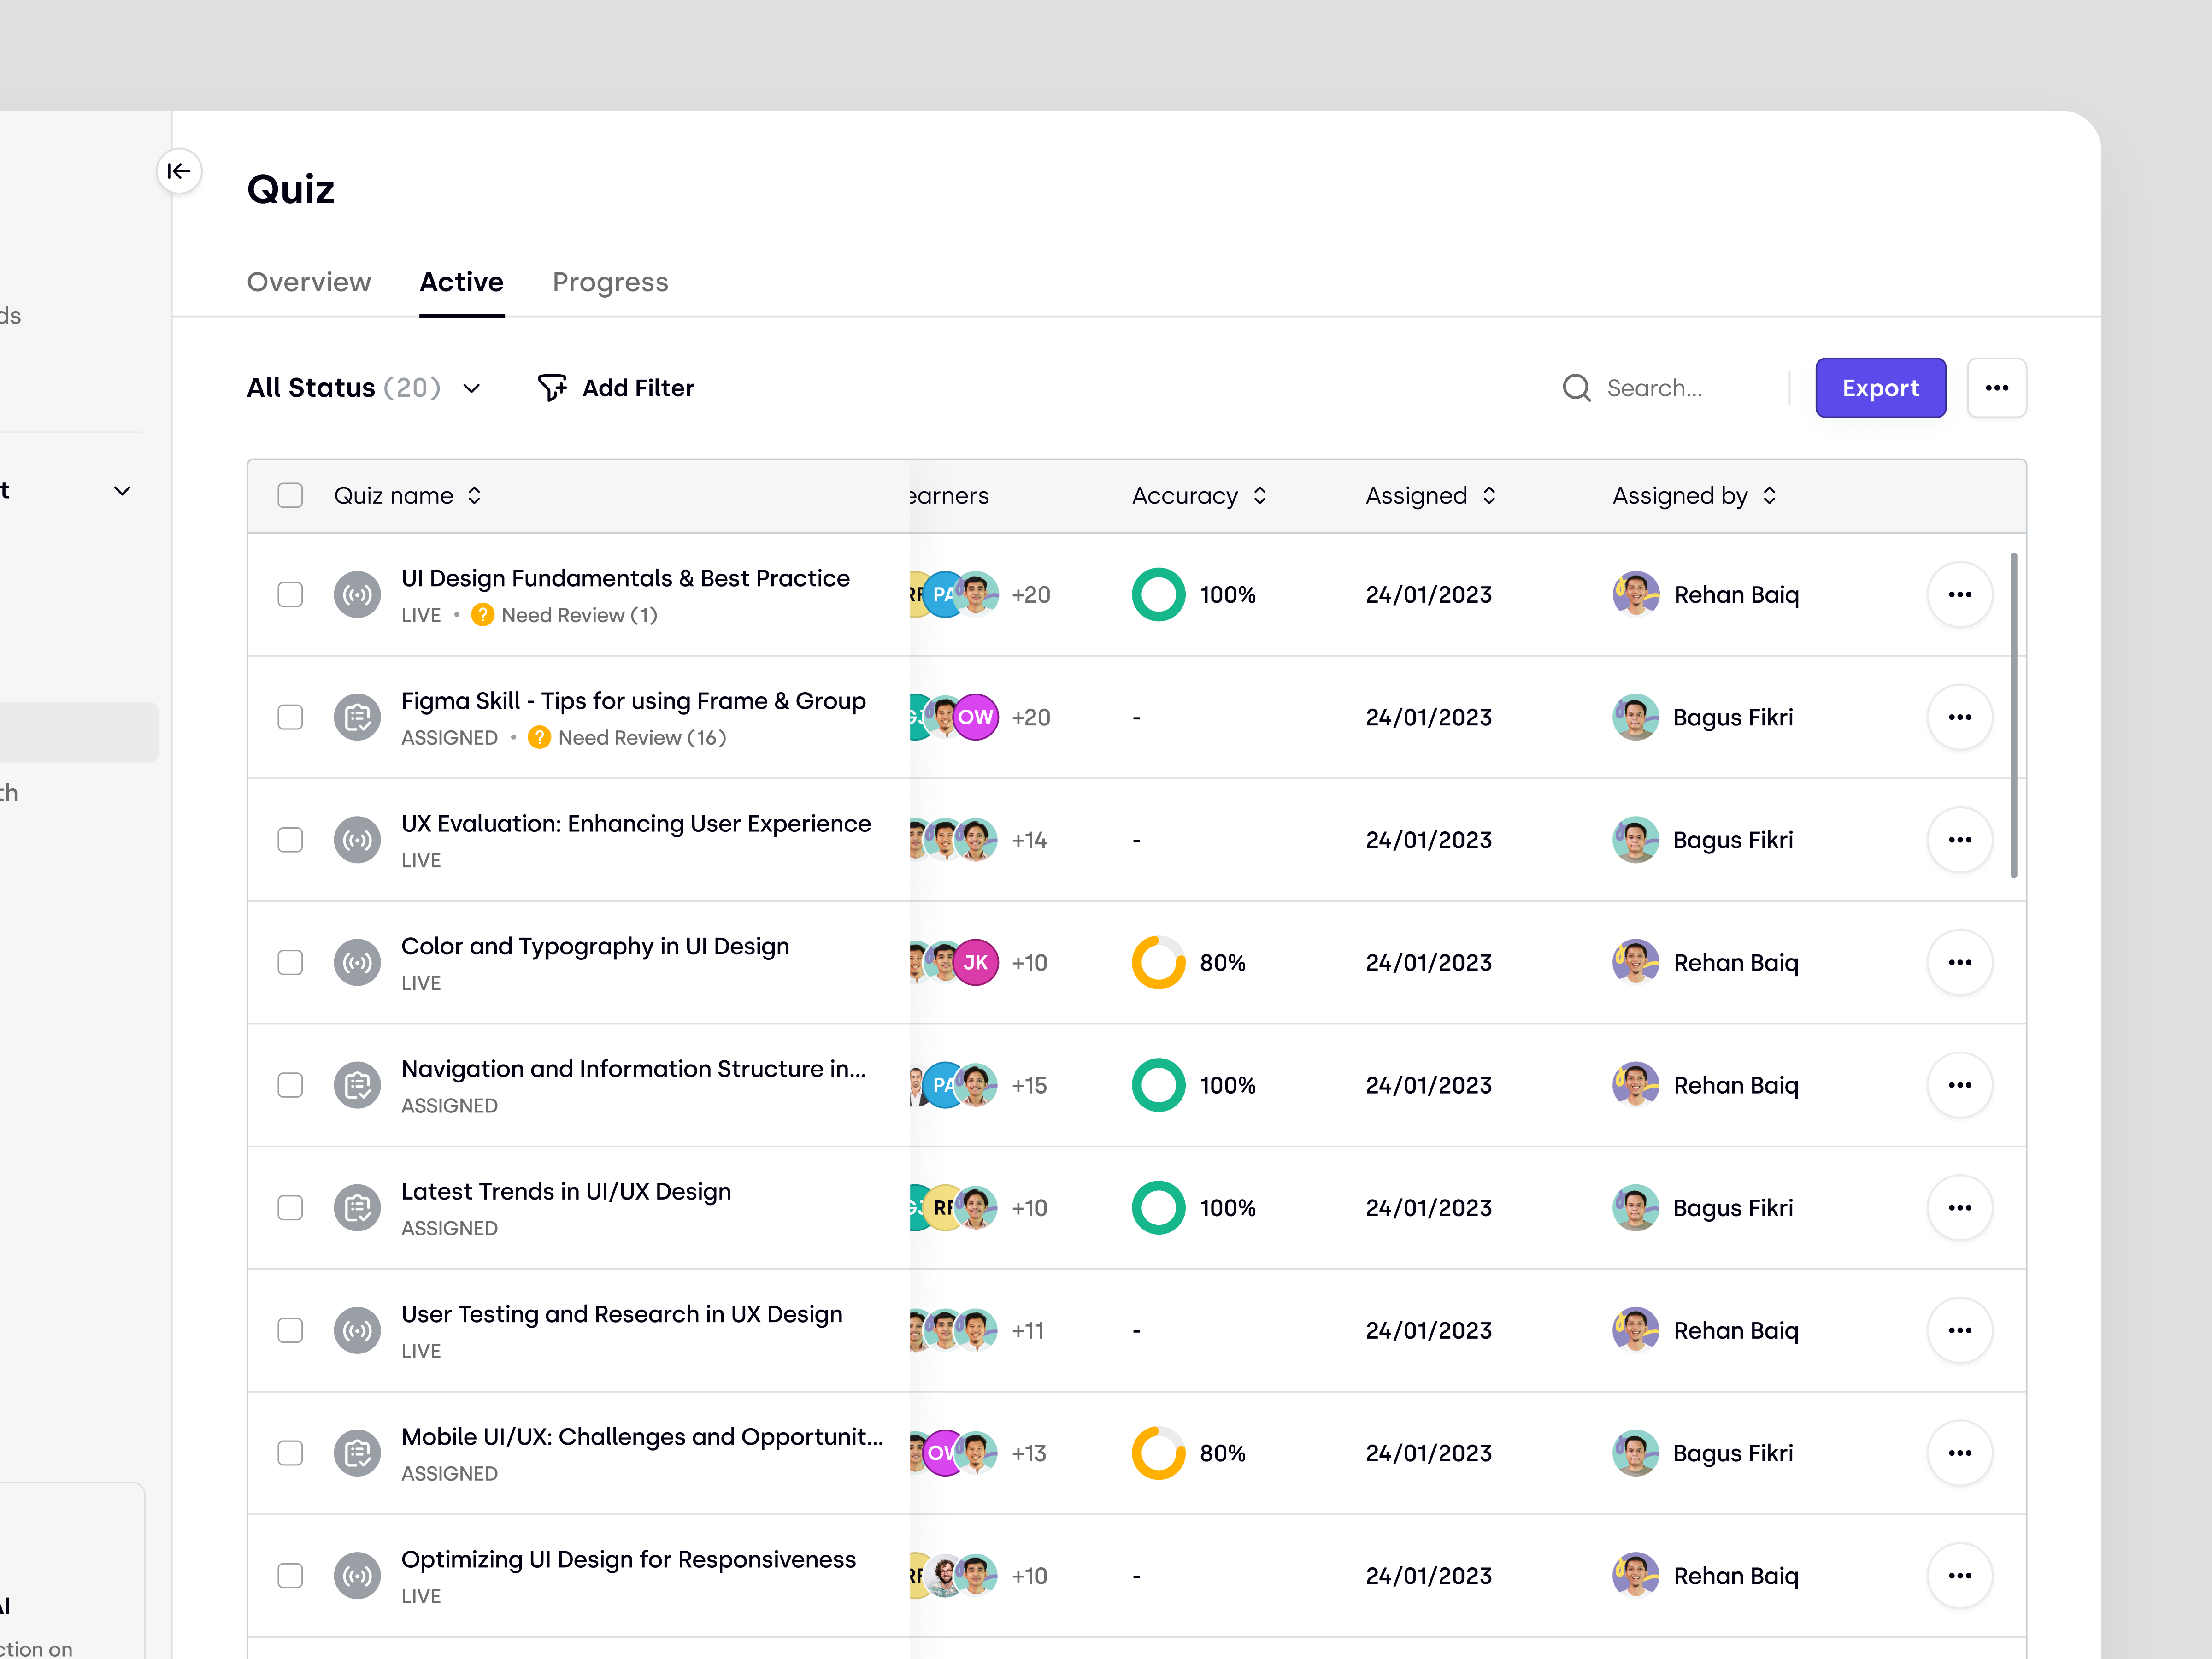Switch to the Overview tab
Screen dimensions: 2212x1659
click(309, 282)
